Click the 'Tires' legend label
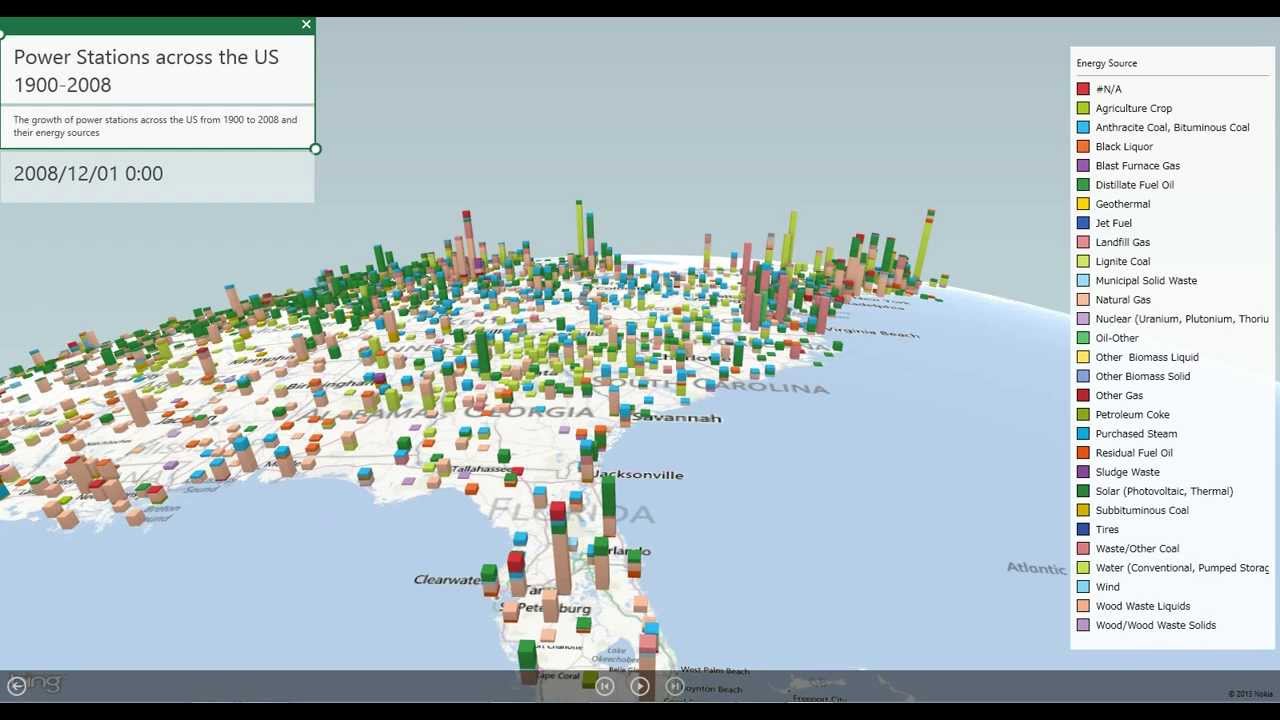Screen dimensions: 1280x720 [x=1107, y=529]
